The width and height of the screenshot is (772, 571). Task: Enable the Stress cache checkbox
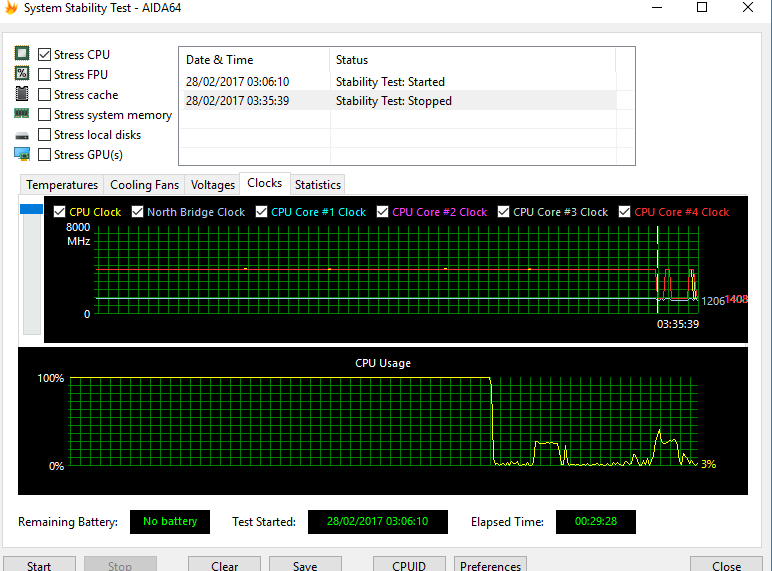[44, 95]
